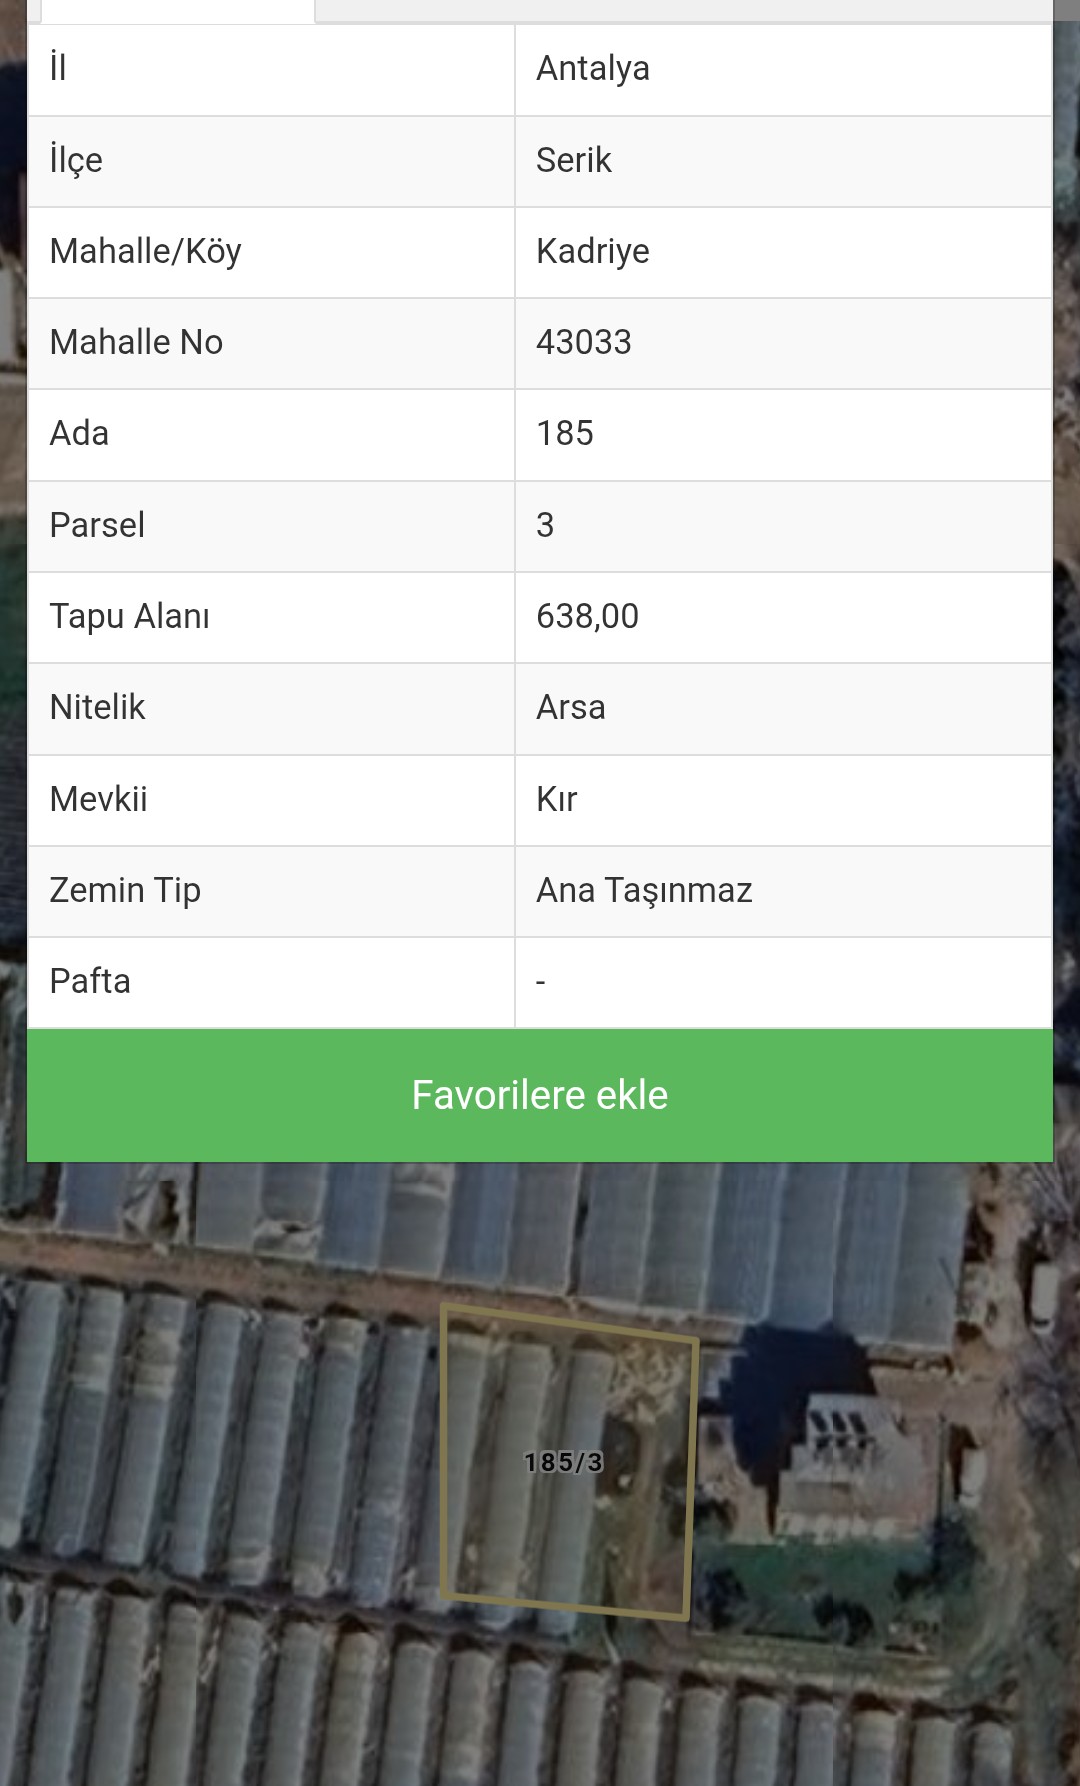Click the Serik value in İlçe row
1080x1786 pixels.
click(x=573, y=160)
